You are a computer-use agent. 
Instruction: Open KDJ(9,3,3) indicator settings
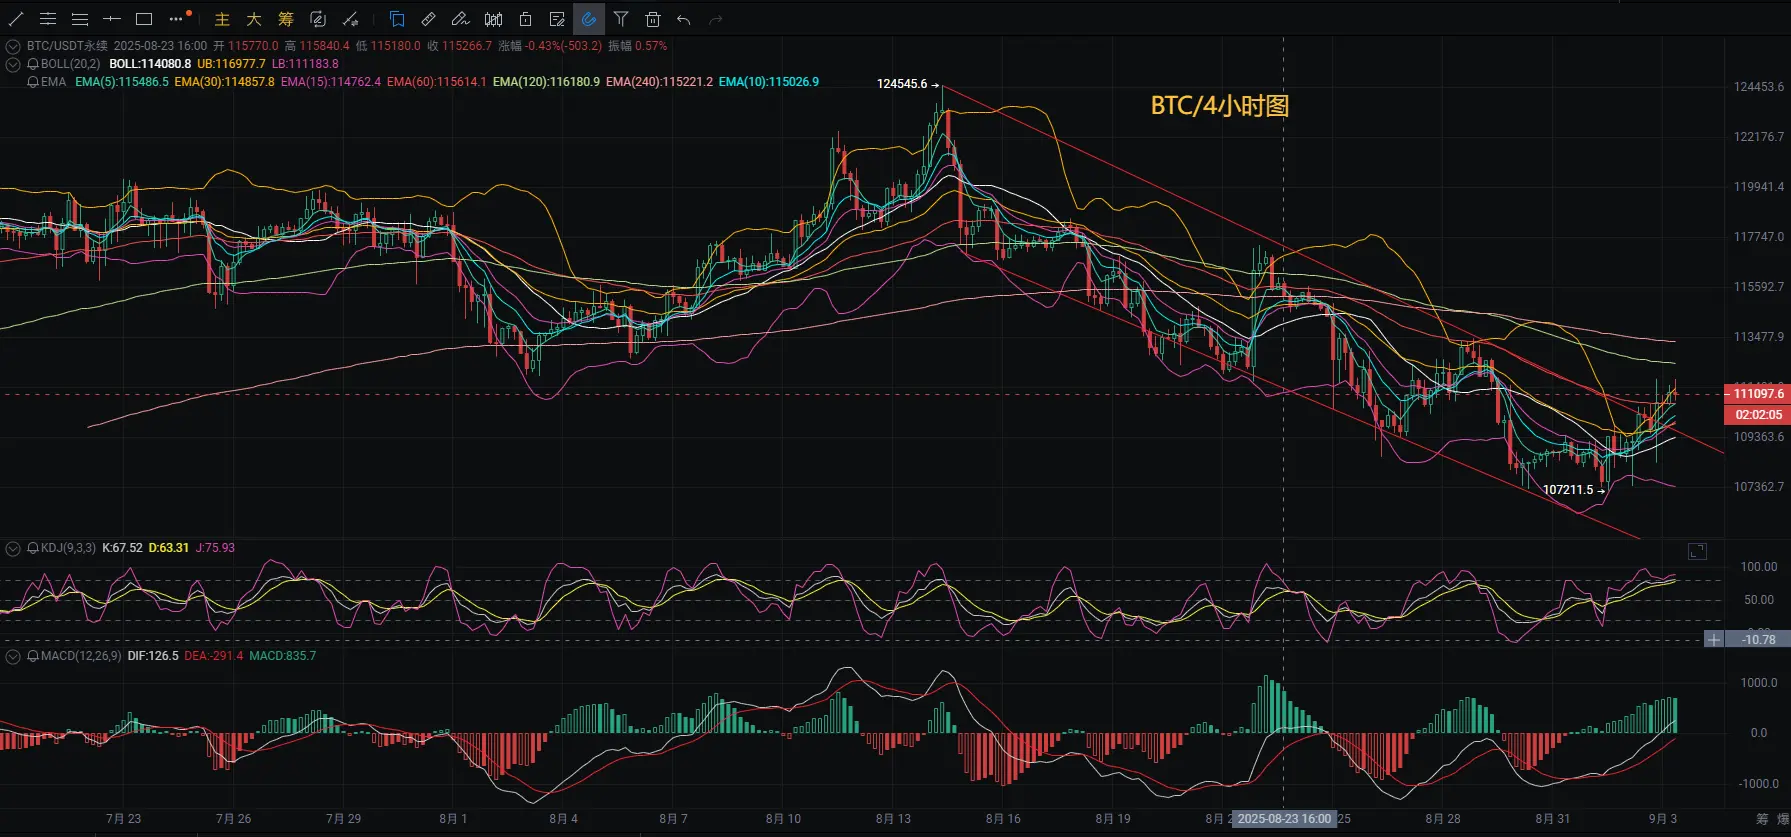tap(68, 548)
